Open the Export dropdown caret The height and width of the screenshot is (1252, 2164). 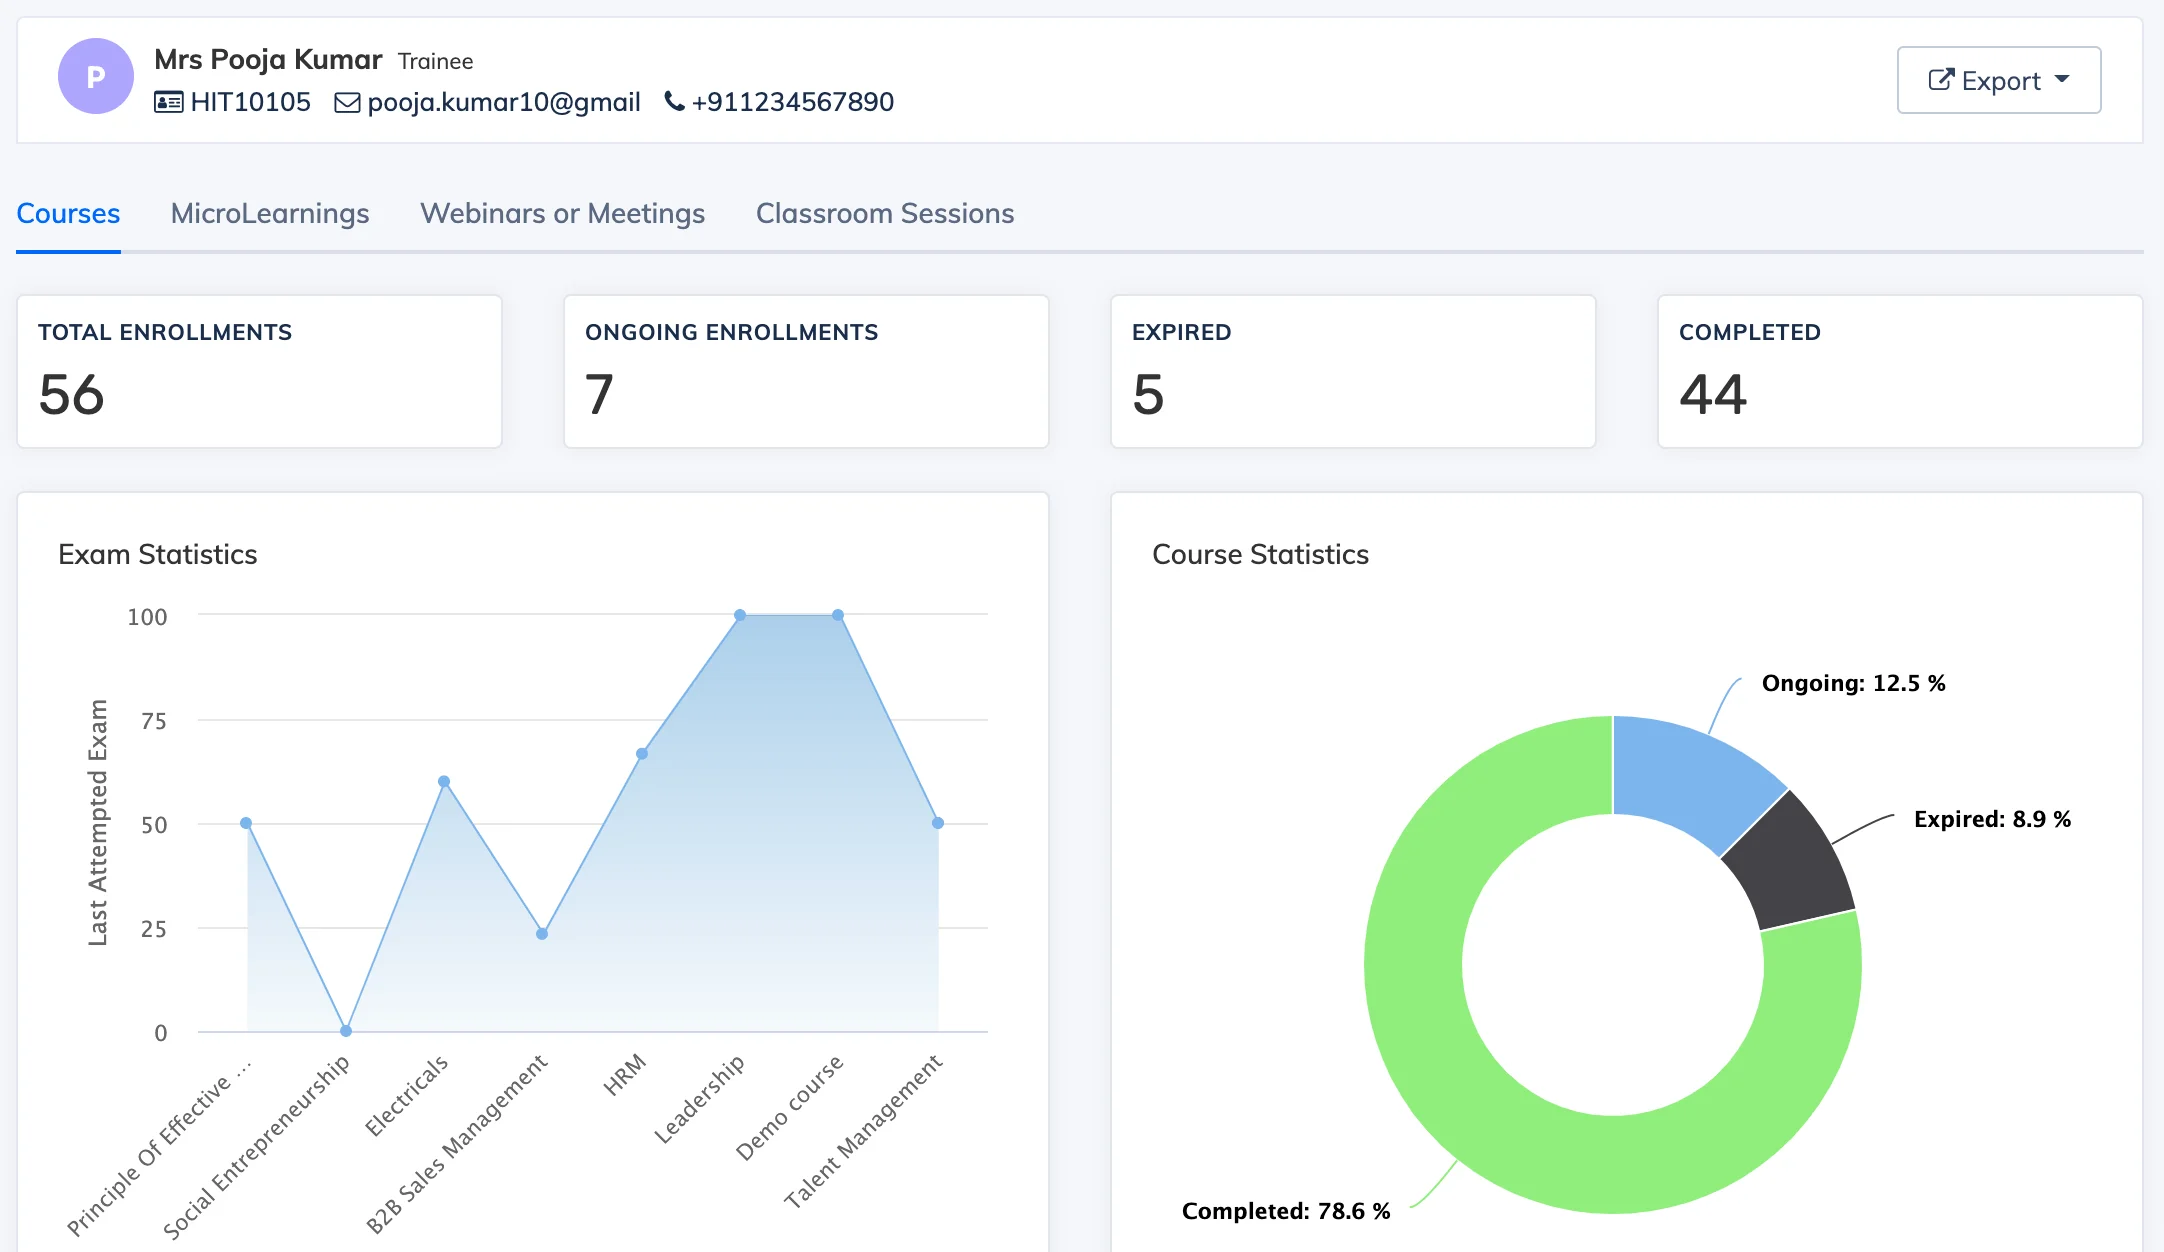(x=2062, y=79)
